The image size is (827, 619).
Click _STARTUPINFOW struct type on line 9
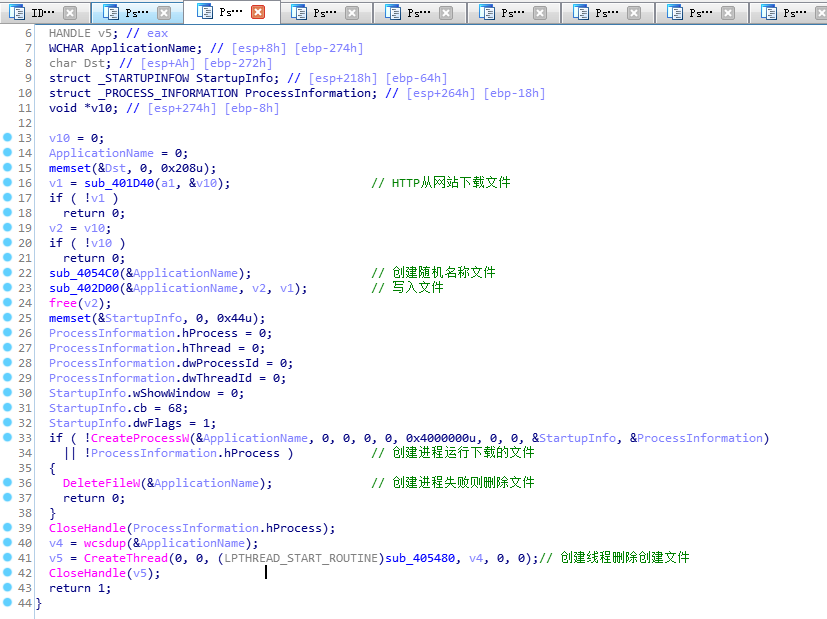point(143,79)
